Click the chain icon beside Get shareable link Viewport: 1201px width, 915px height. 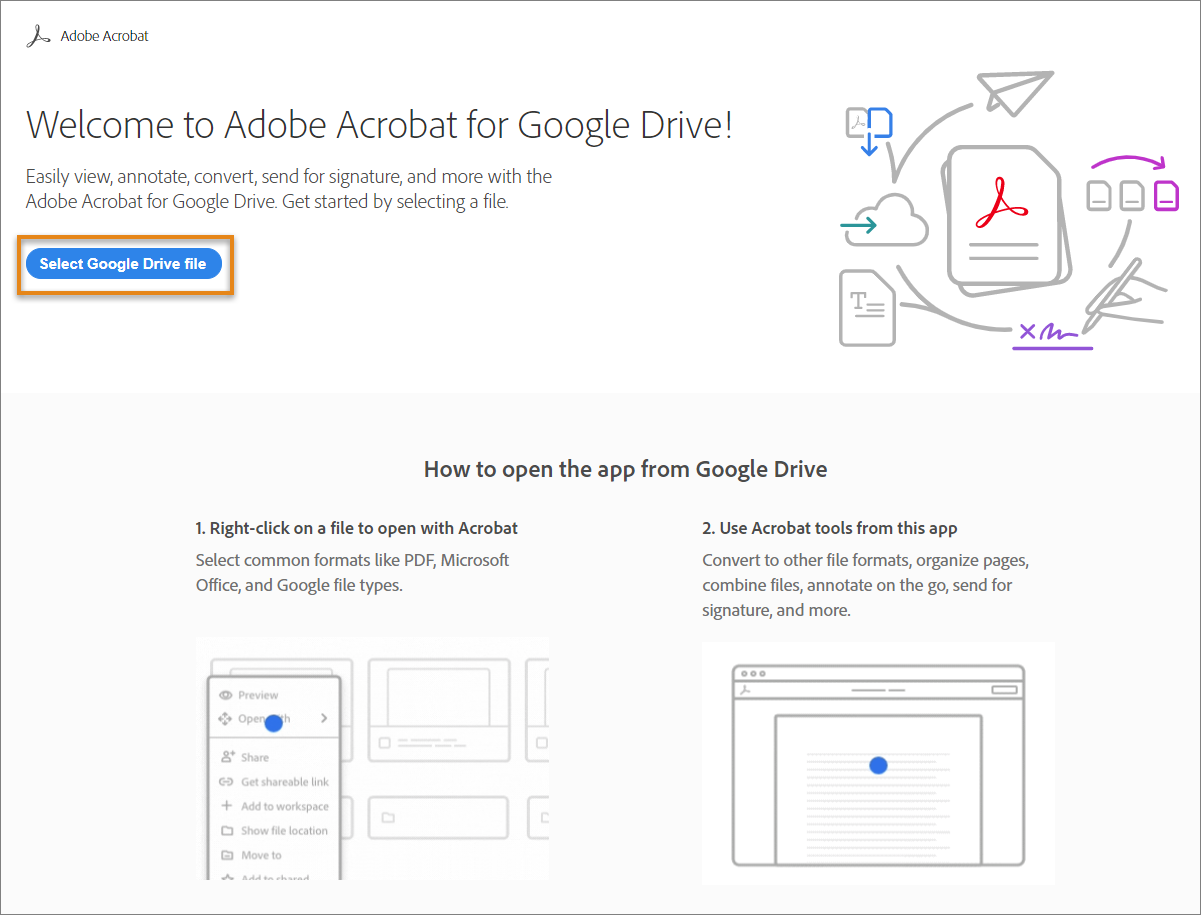225,782
